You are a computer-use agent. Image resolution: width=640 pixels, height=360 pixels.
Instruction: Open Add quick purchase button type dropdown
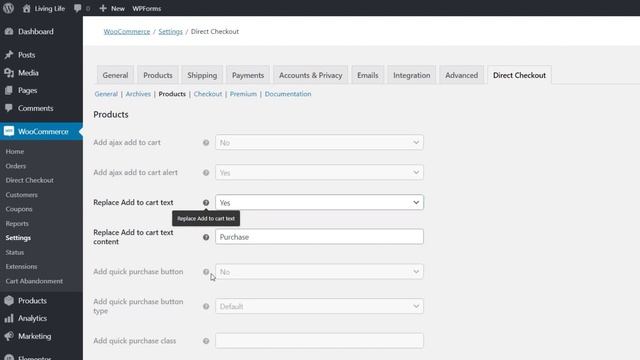pyautogui.click(x=319, y=306)
